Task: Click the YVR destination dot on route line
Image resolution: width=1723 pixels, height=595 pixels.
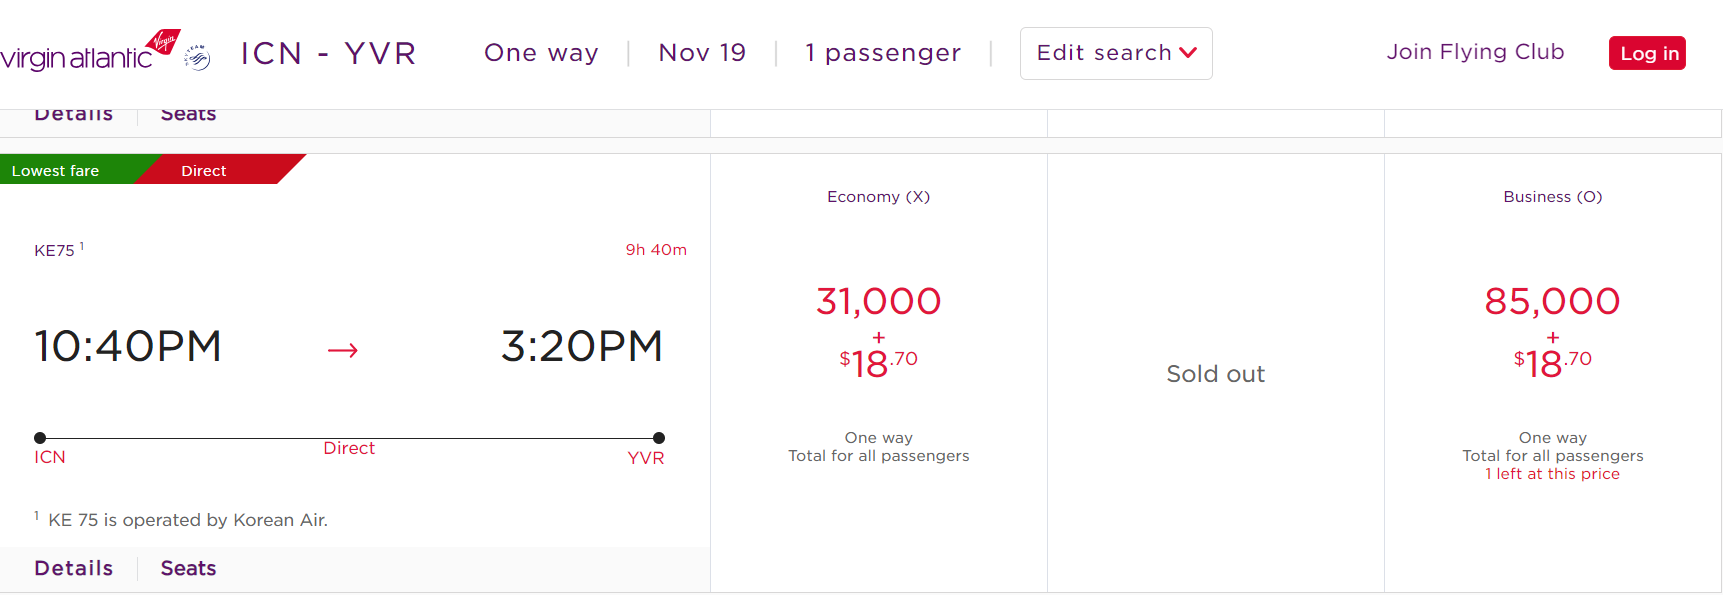Action: point(659,438)
